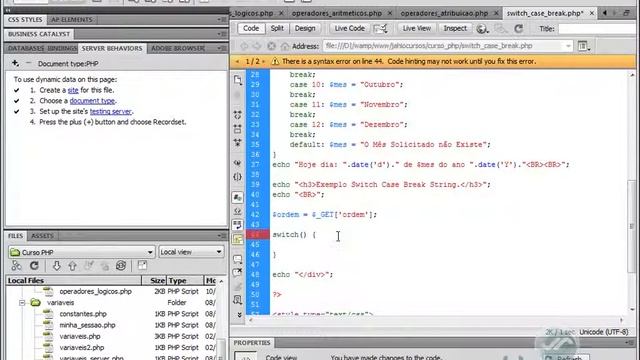Screen dimensions: 640x360
Task: Sort files by Size column header
Action: [154, 280]
